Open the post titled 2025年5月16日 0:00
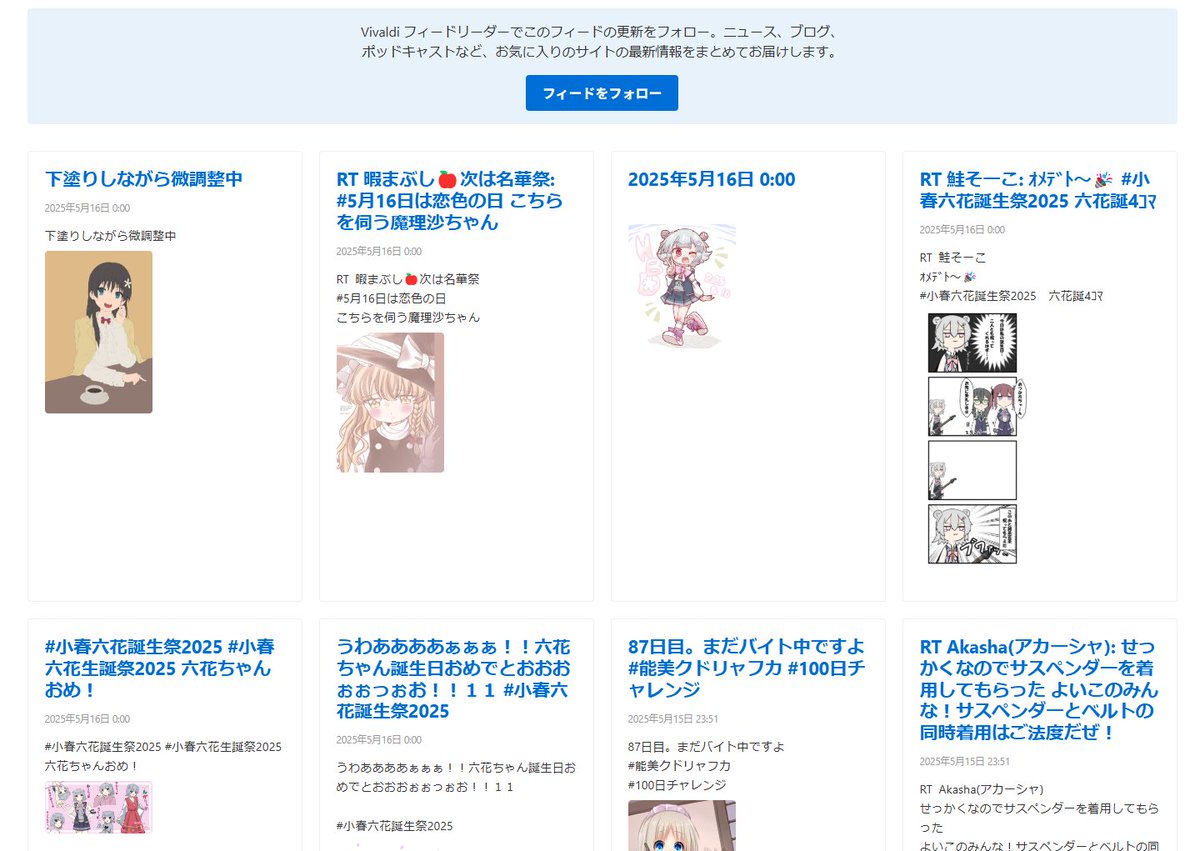The height and width of the screenshot is (851, 1200). (711, 179)
